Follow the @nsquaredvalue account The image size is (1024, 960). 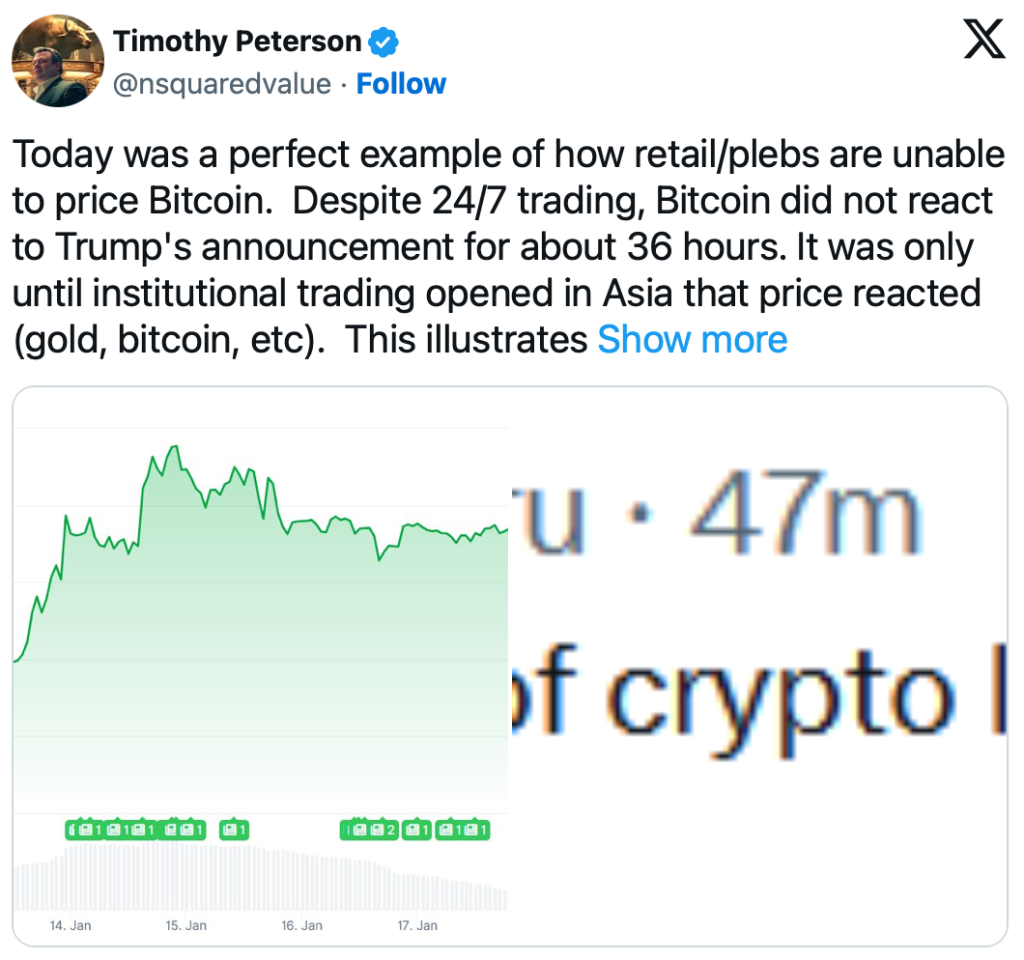[401, 84]
